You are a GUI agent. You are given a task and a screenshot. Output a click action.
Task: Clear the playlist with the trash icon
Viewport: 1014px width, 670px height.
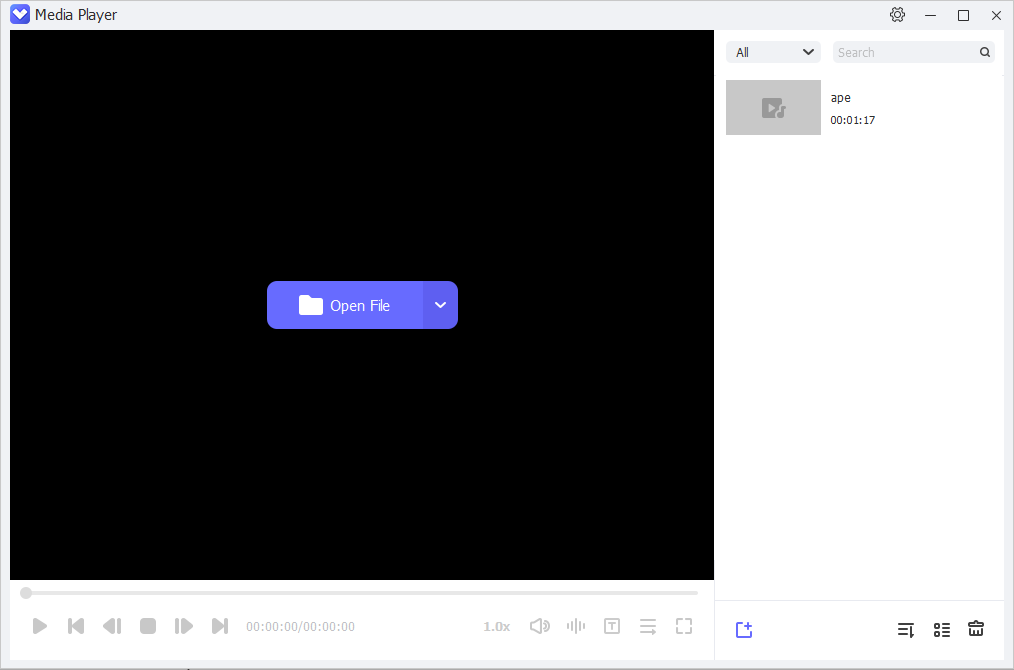(976, 629)
